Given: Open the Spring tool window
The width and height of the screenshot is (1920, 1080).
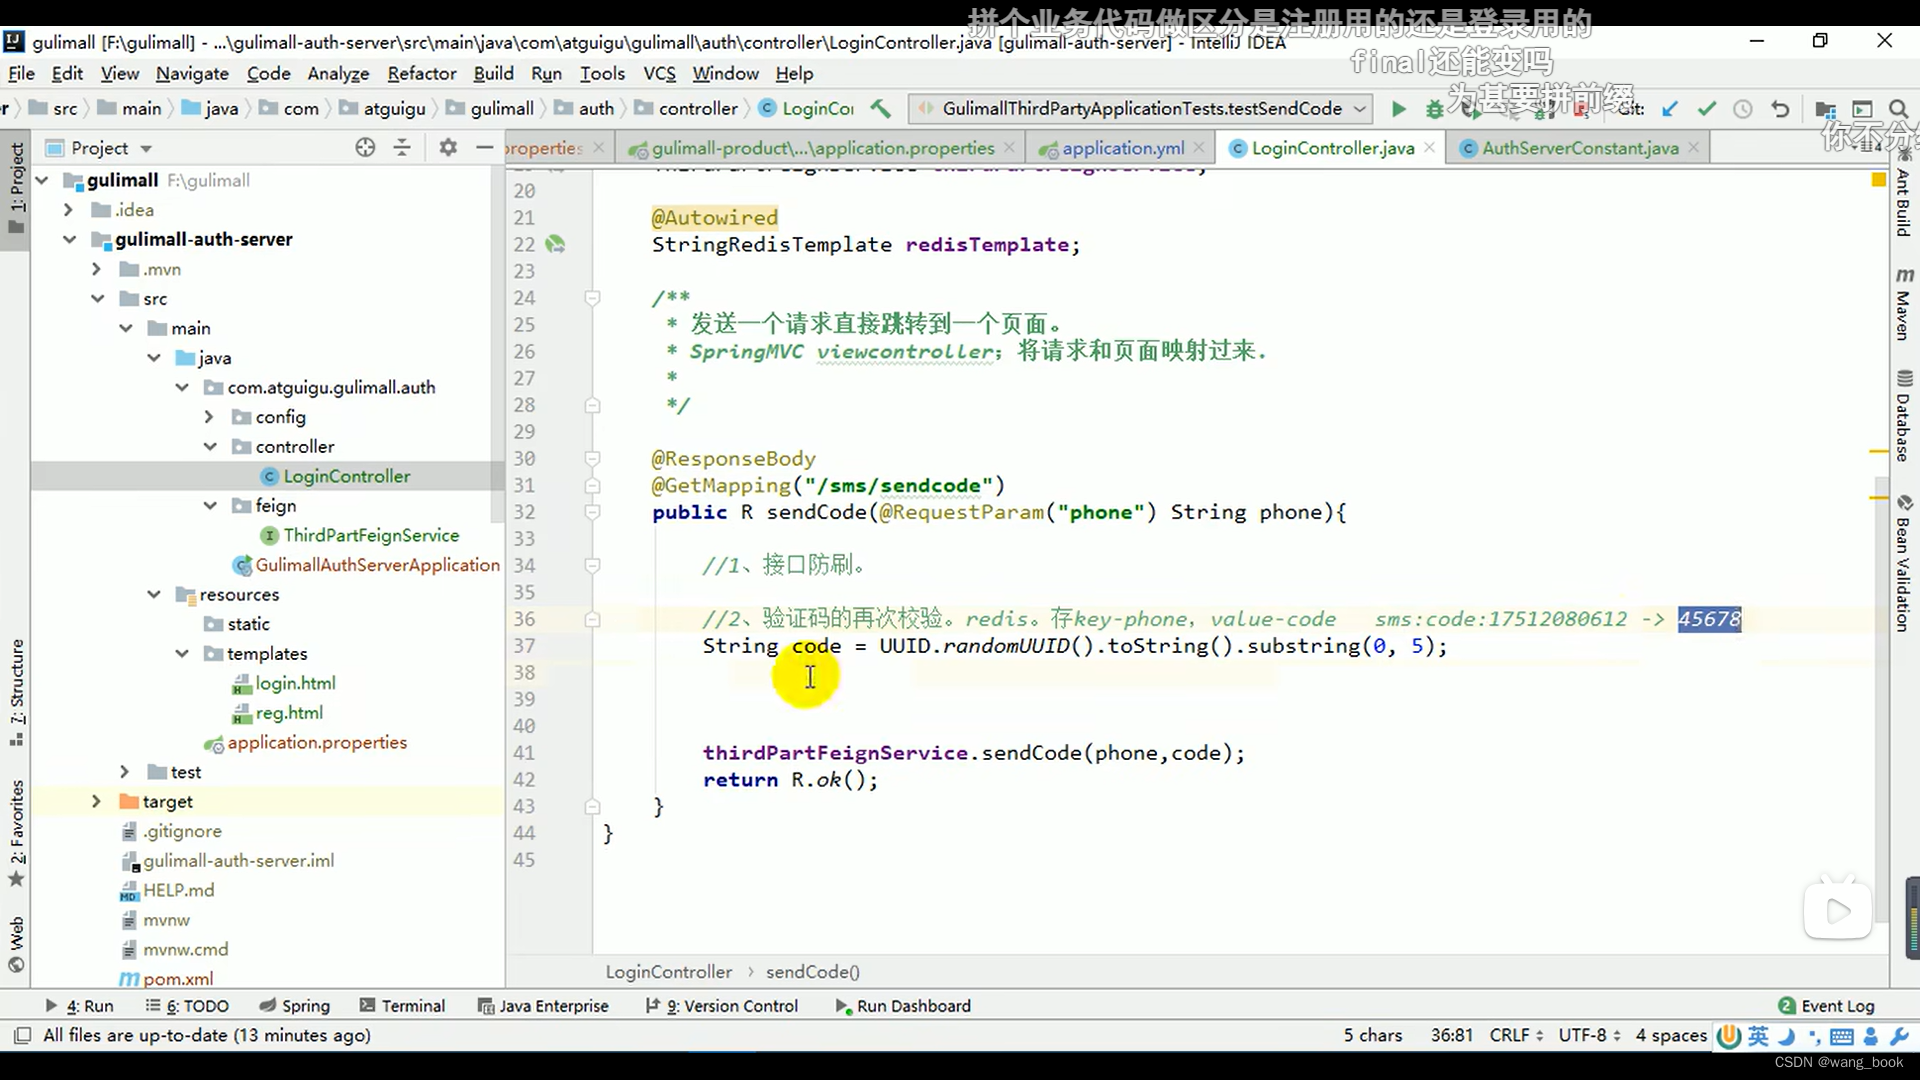Looking at the screenshot, I should (294, 1006).
